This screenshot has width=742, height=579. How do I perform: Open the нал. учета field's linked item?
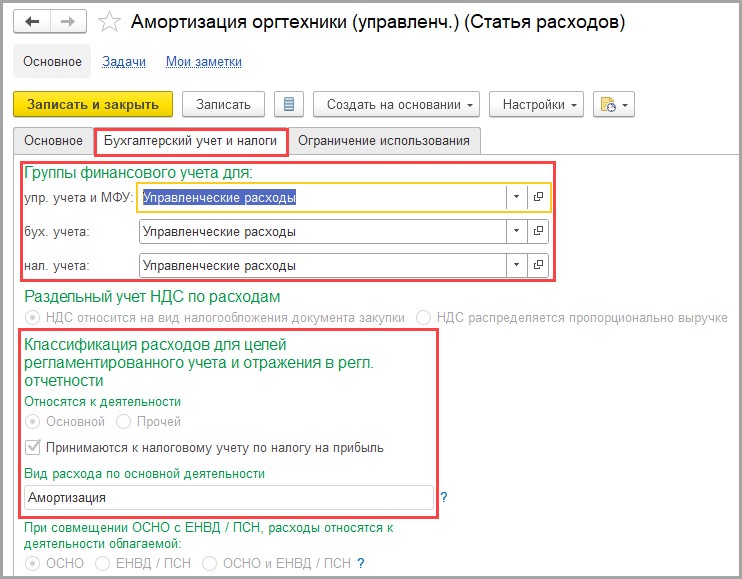click(538, 265)
